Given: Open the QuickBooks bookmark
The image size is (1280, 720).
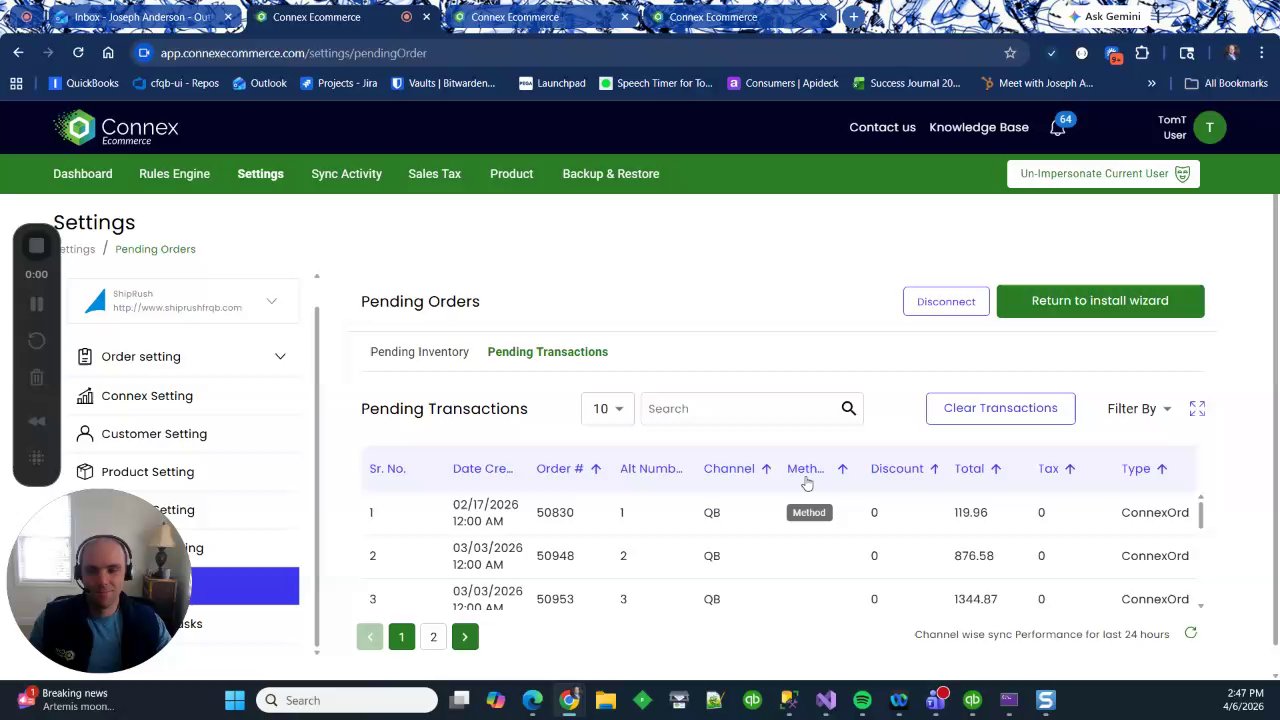Looking at the screenshot, I should click(84, 84).
